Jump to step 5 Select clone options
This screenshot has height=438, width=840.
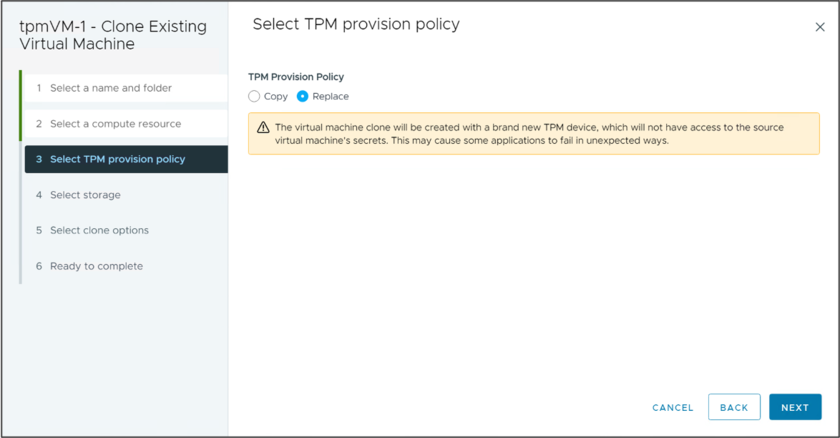coord(99,230)
